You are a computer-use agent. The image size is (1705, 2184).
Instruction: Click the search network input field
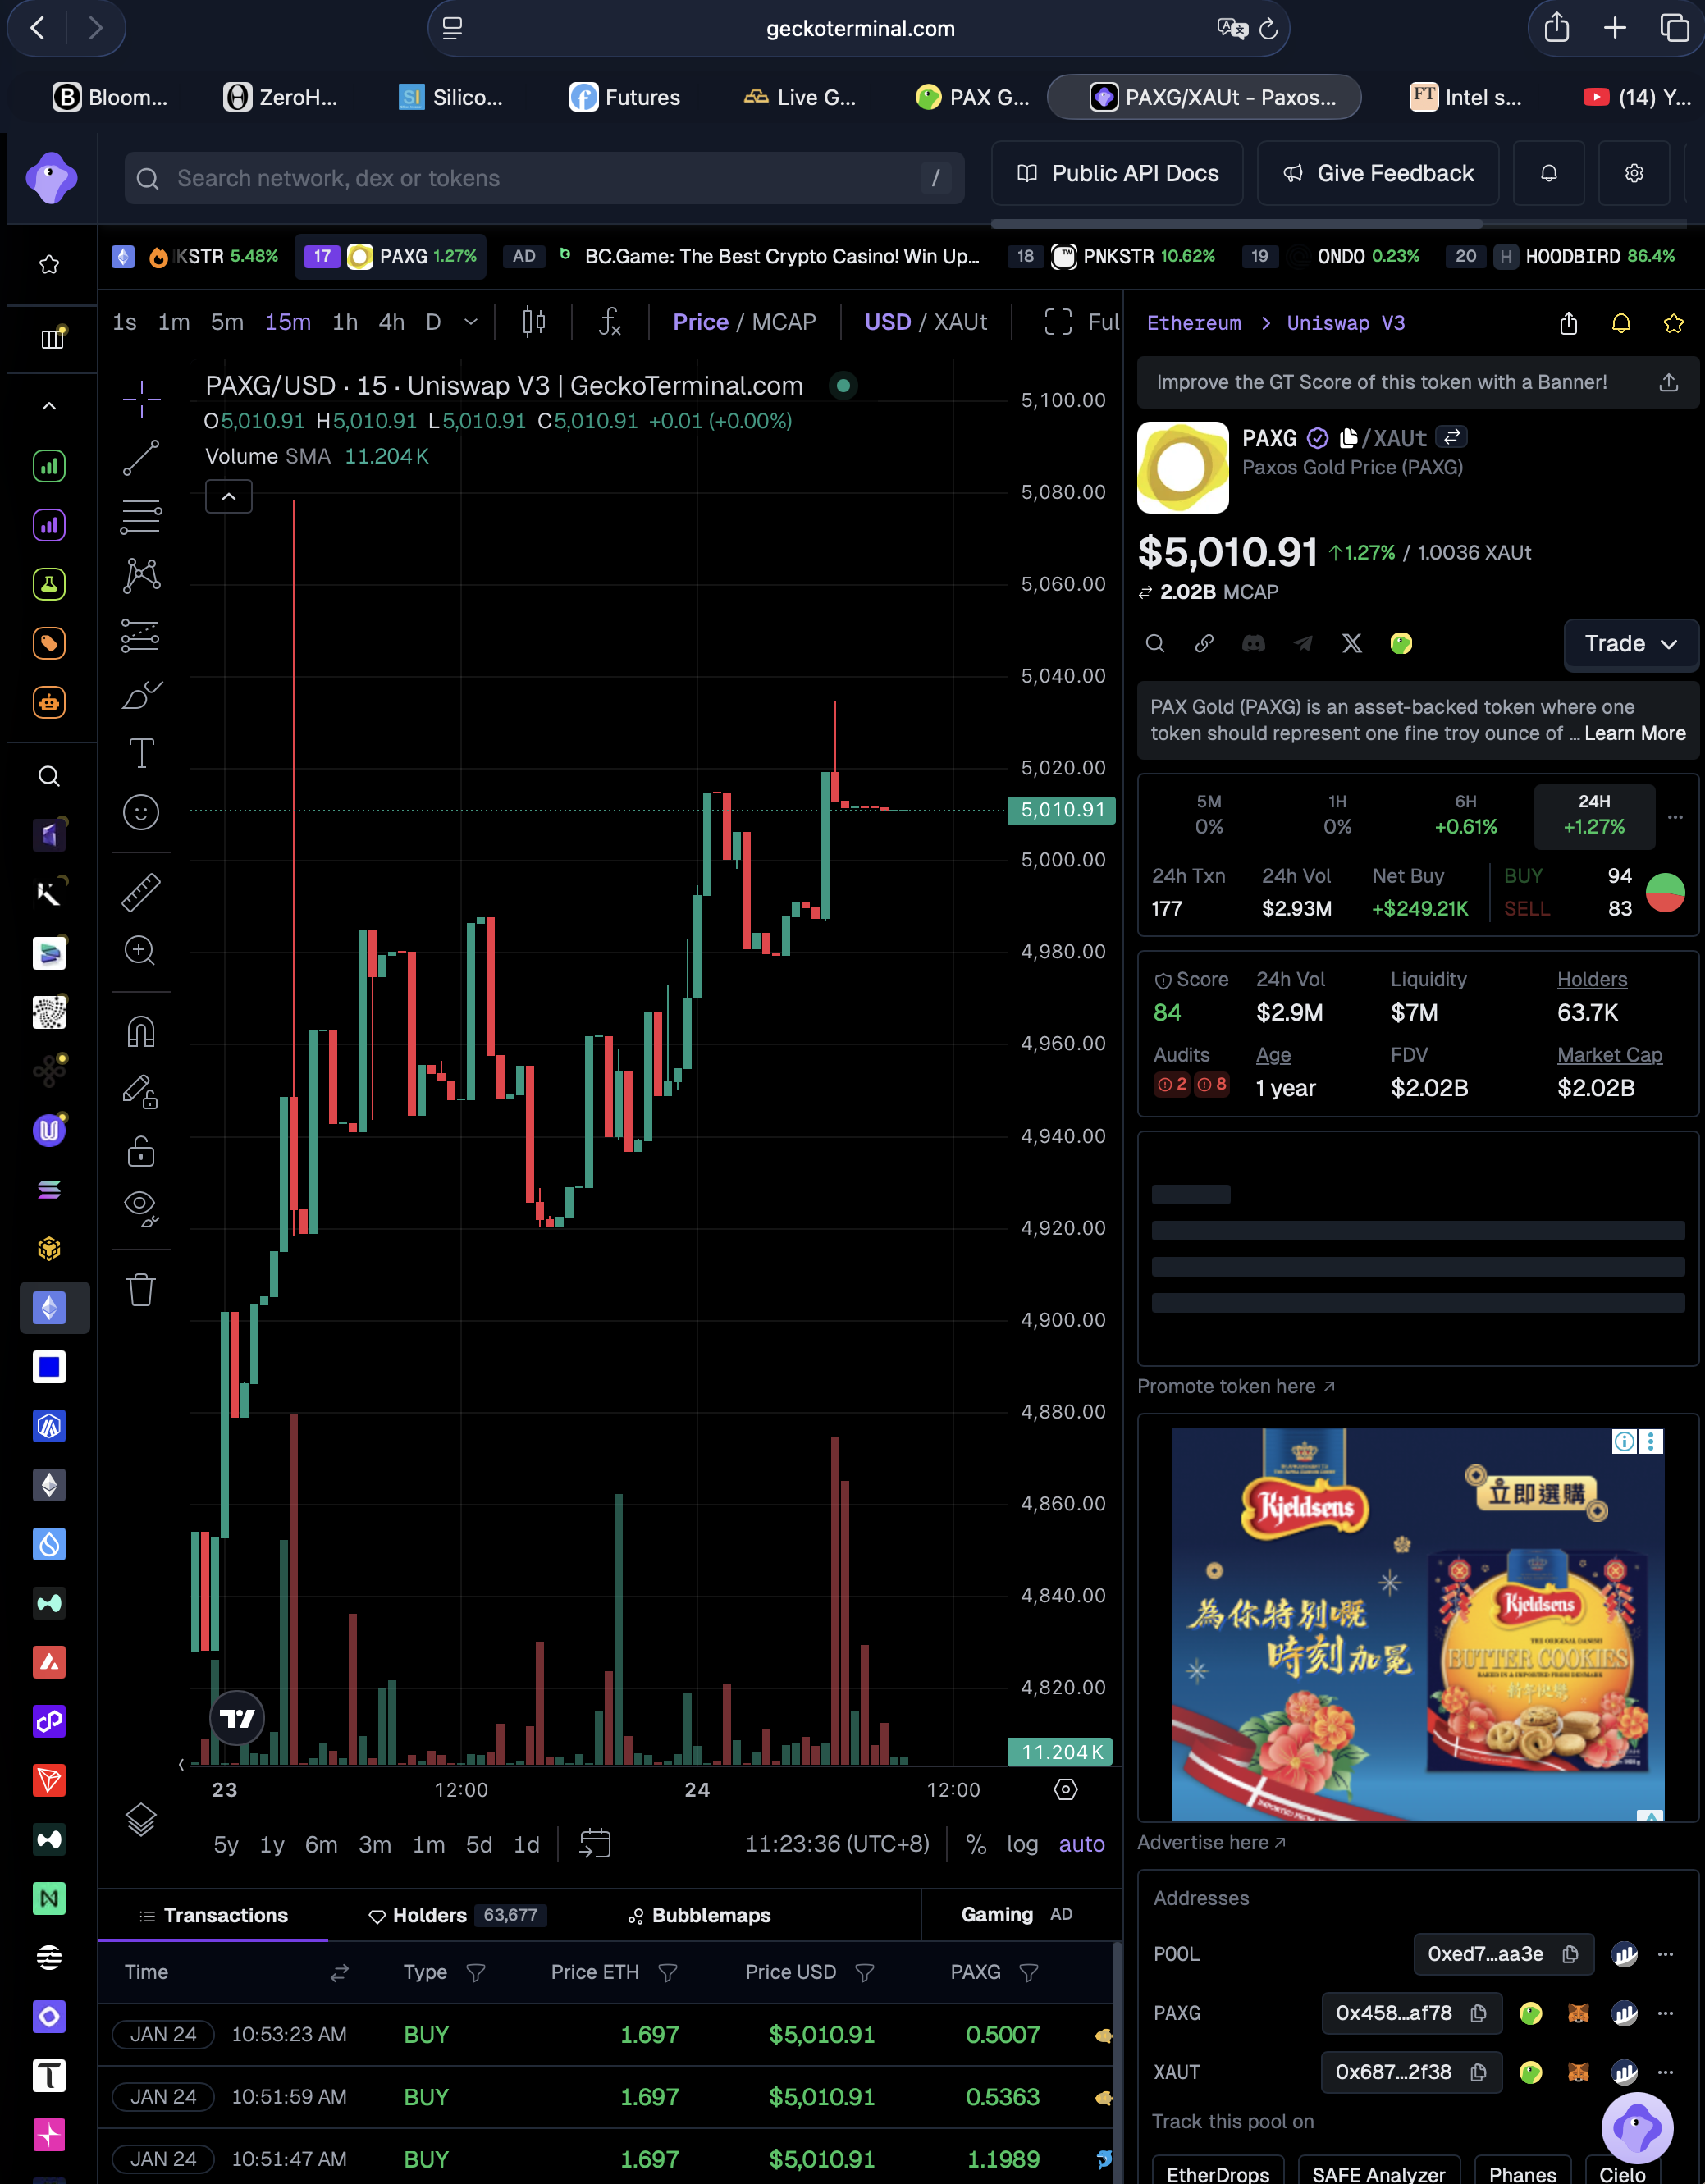[544, 178]
